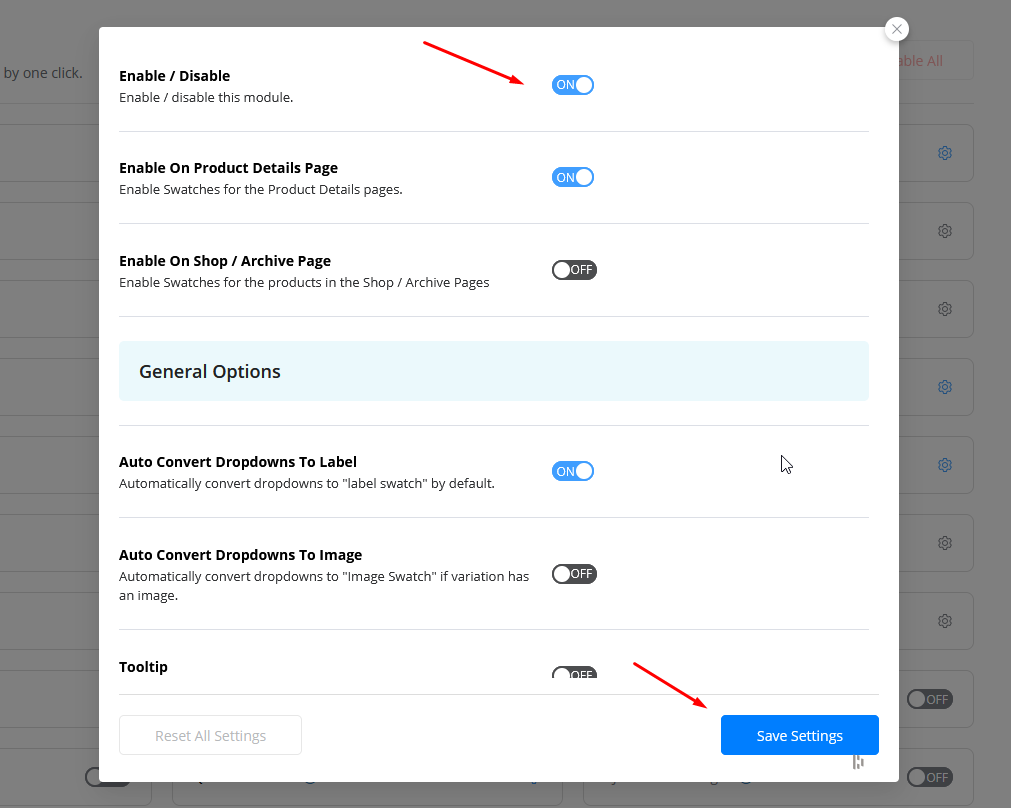Viewport: 1011px width, 808px height.
Task: Click the bottommost gear icon in the module list
Action: (x=944, y=621)
